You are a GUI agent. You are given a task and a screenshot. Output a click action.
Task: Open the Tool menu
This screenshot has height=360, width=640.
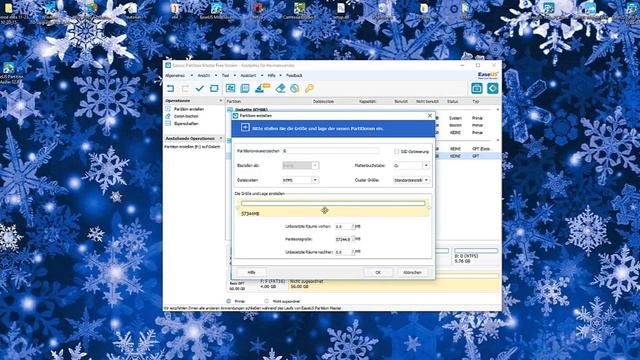[x=225, y=76]
